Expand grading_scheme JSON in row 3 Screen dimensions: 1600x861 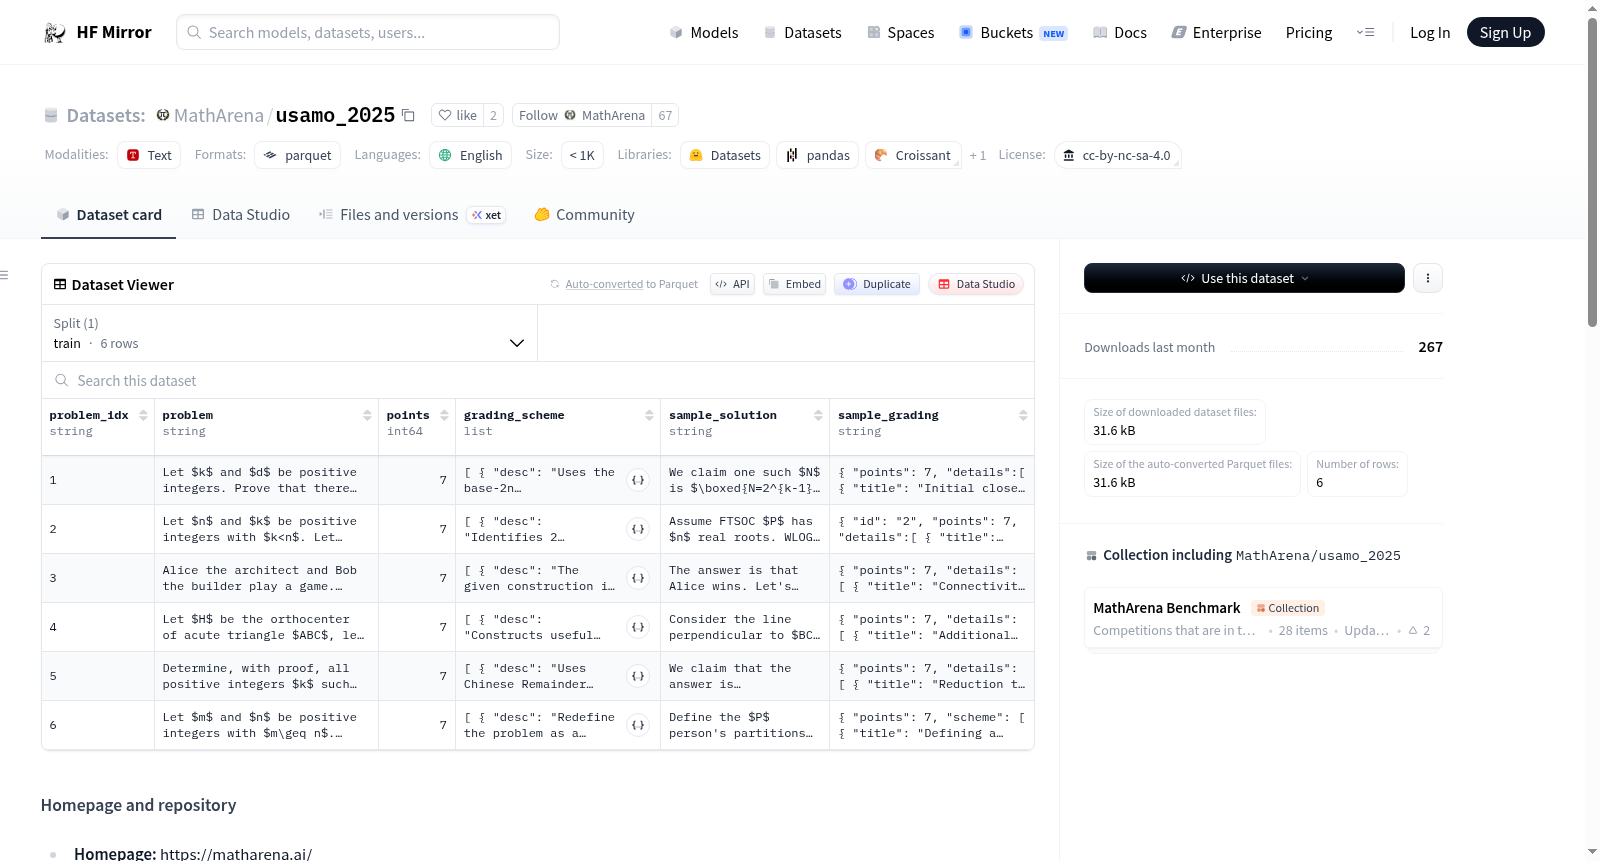point(638,578)
